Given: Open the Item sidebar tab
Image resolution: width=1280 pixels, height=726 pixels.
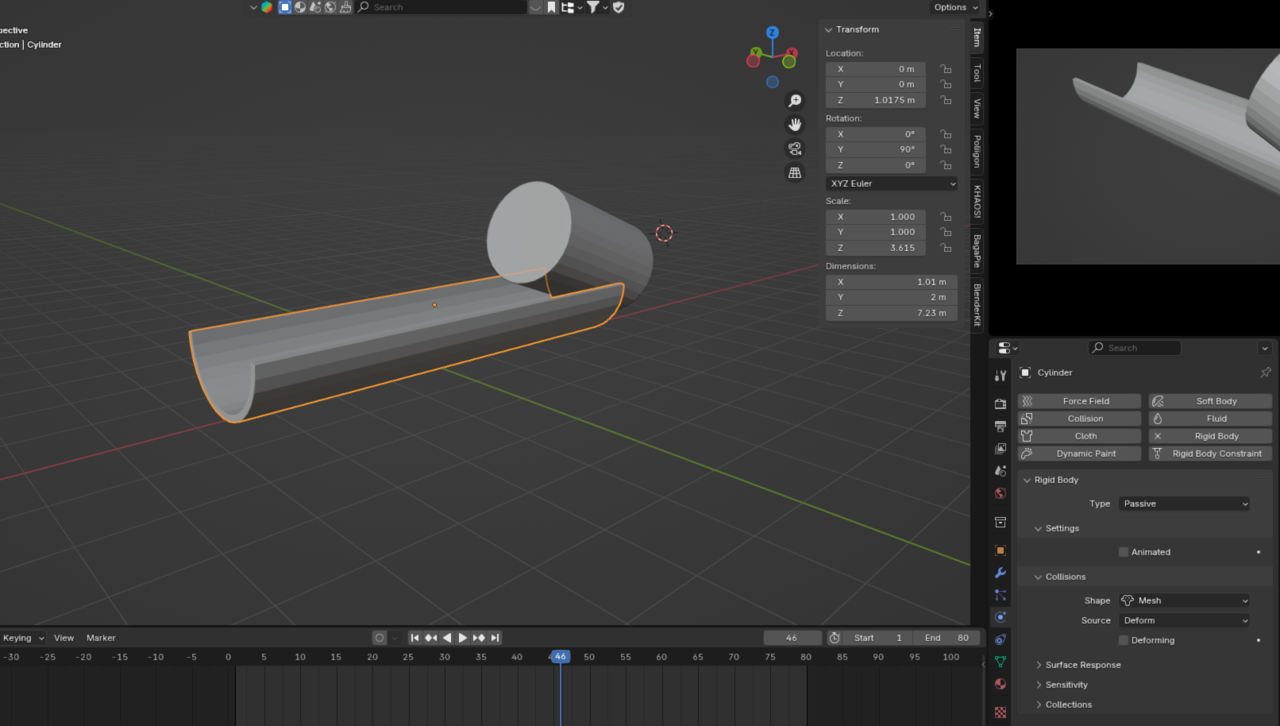Looking at the screenshot, I should point(977,37).
